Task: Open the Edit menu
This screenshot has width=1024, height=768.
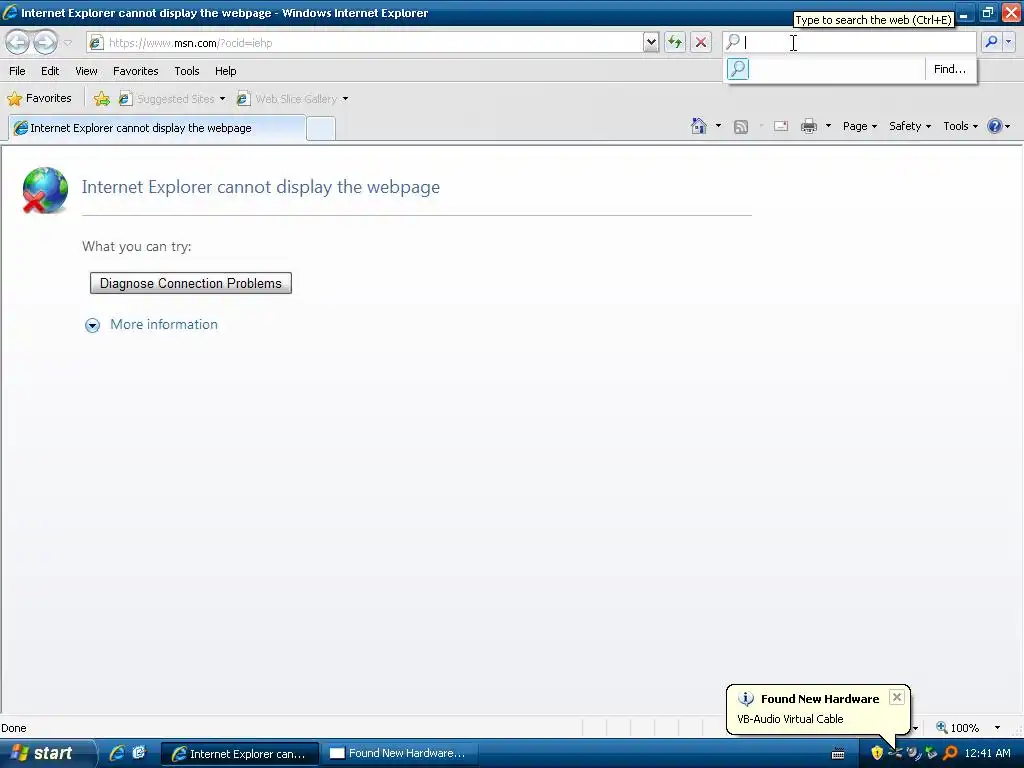Action: [x=50, y=71]
